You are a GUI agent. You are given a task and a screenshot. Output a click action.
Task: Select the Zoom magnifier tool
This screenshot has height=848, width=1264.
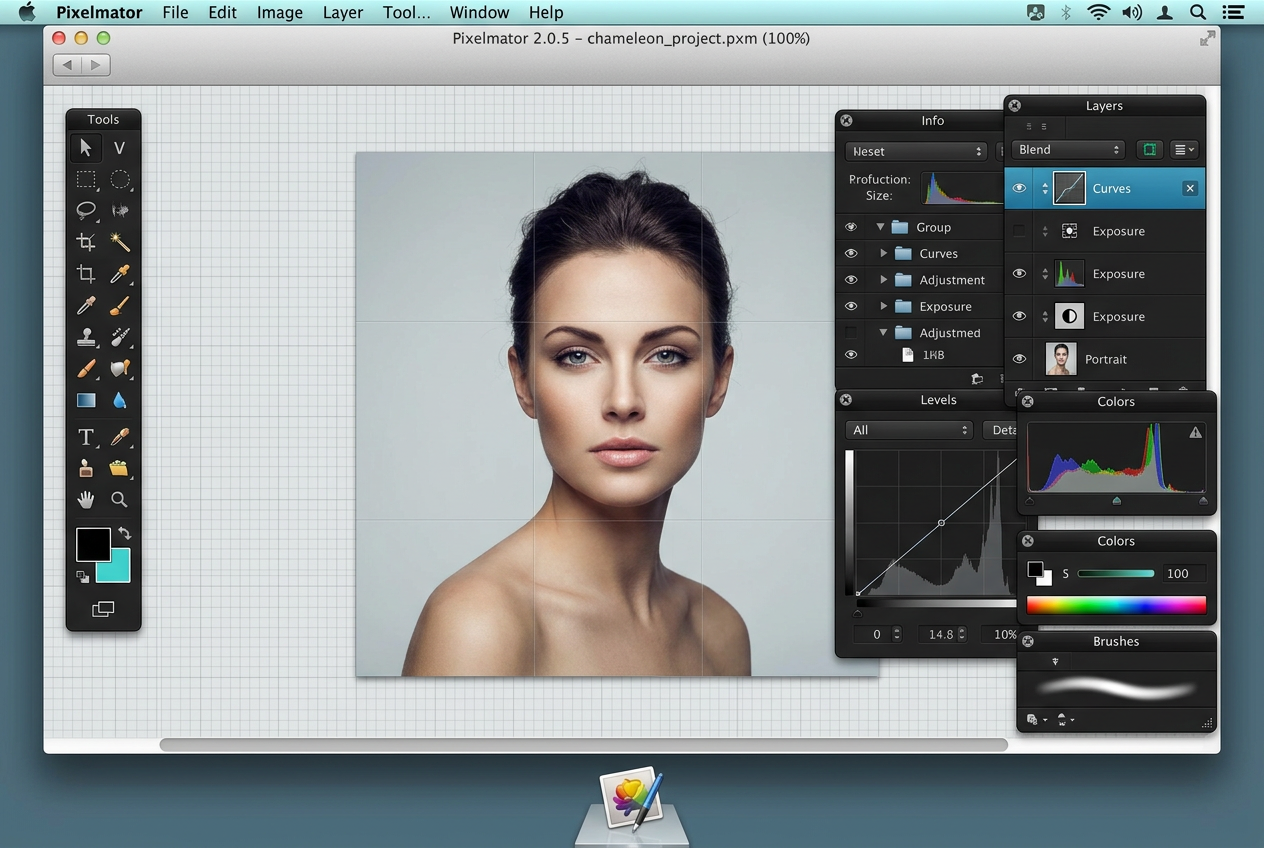coord(120,499)
